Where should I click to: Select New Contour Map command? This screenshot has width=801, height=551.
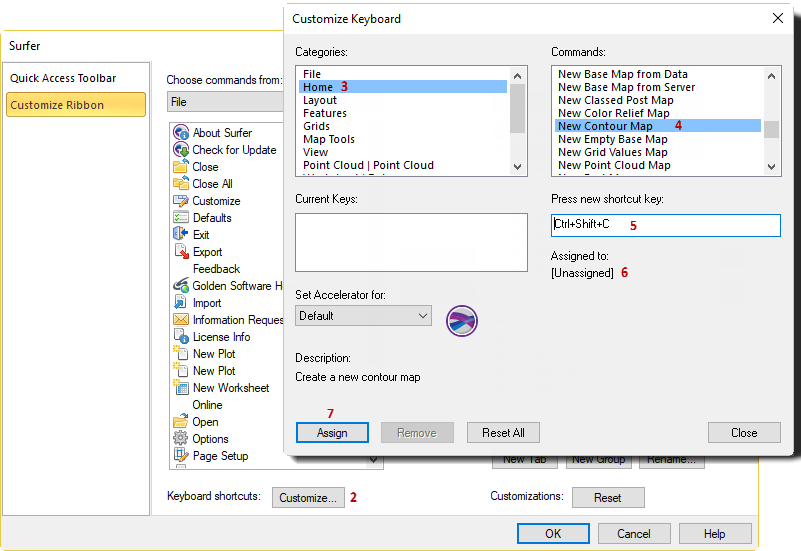(x=658, y=126)
